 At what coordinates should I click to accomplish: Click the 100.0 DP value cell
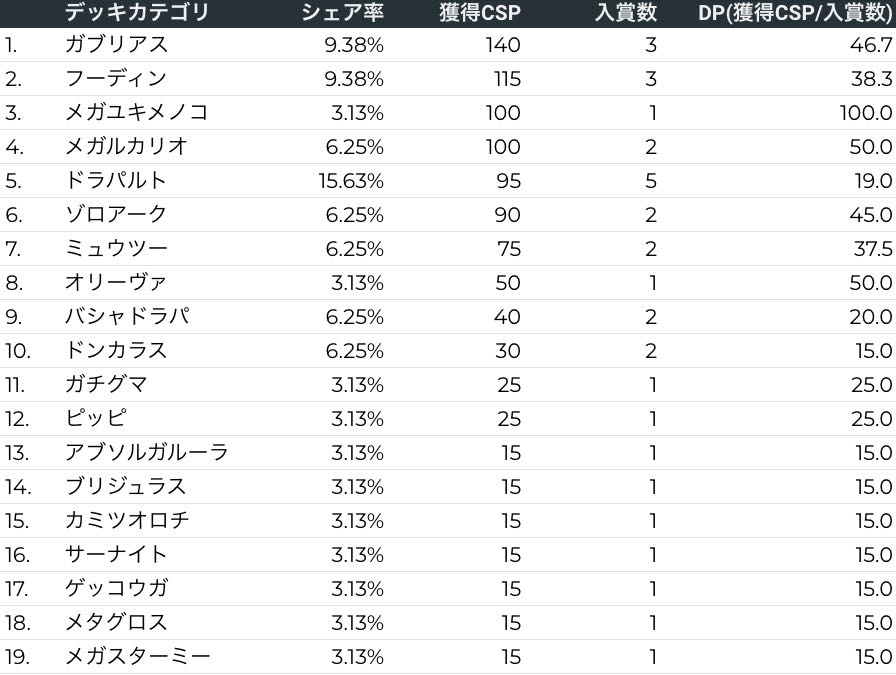tap(866, 113)
